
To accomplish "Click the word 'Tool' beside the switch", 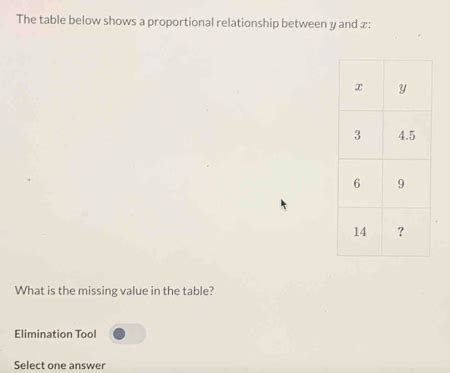I will [86, 334].
